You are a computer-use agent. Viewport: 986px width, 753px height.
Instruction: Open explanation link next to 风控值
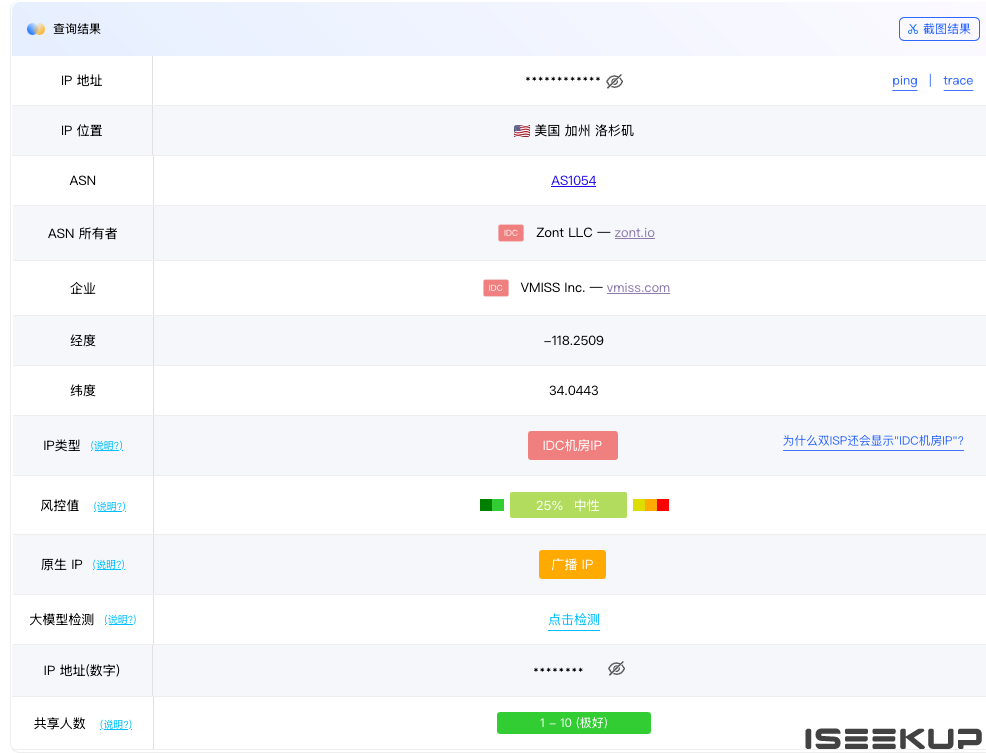(109, 507)
